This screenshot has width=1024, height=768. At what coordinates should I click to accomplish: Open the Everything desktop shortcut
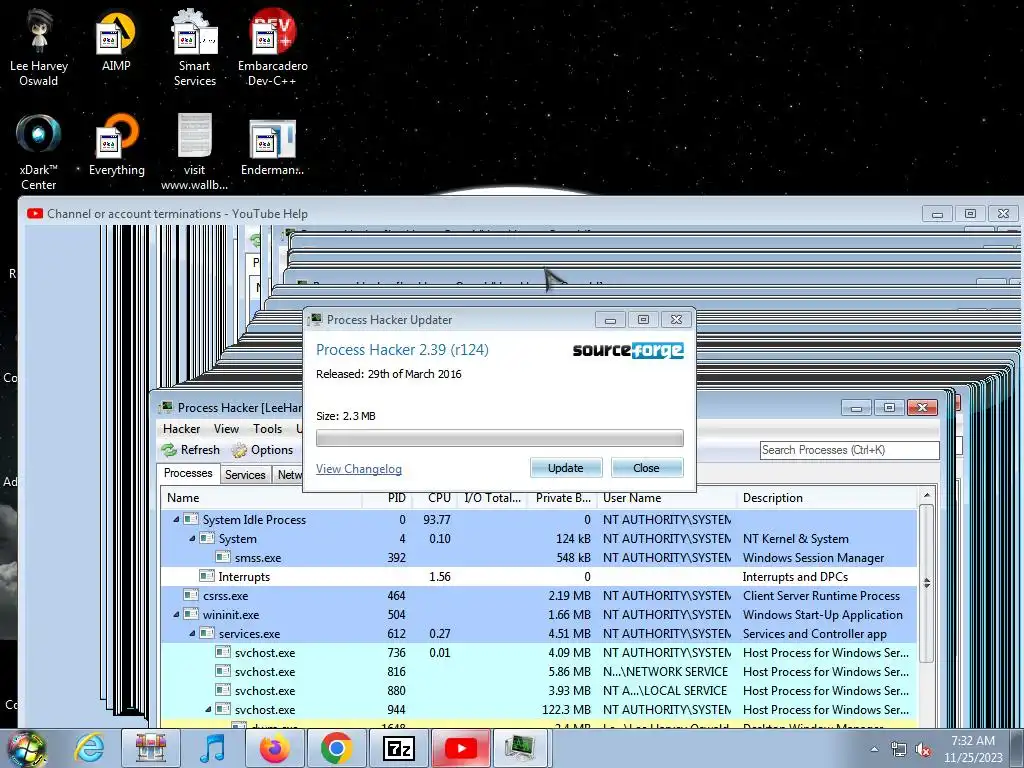click(x=116, y=145)
